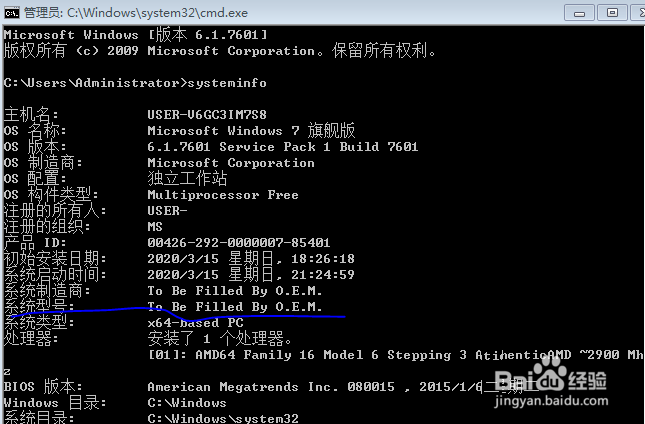Click the typed command 'systeminfo'
The image size is (645, 424).
(227, 83)
